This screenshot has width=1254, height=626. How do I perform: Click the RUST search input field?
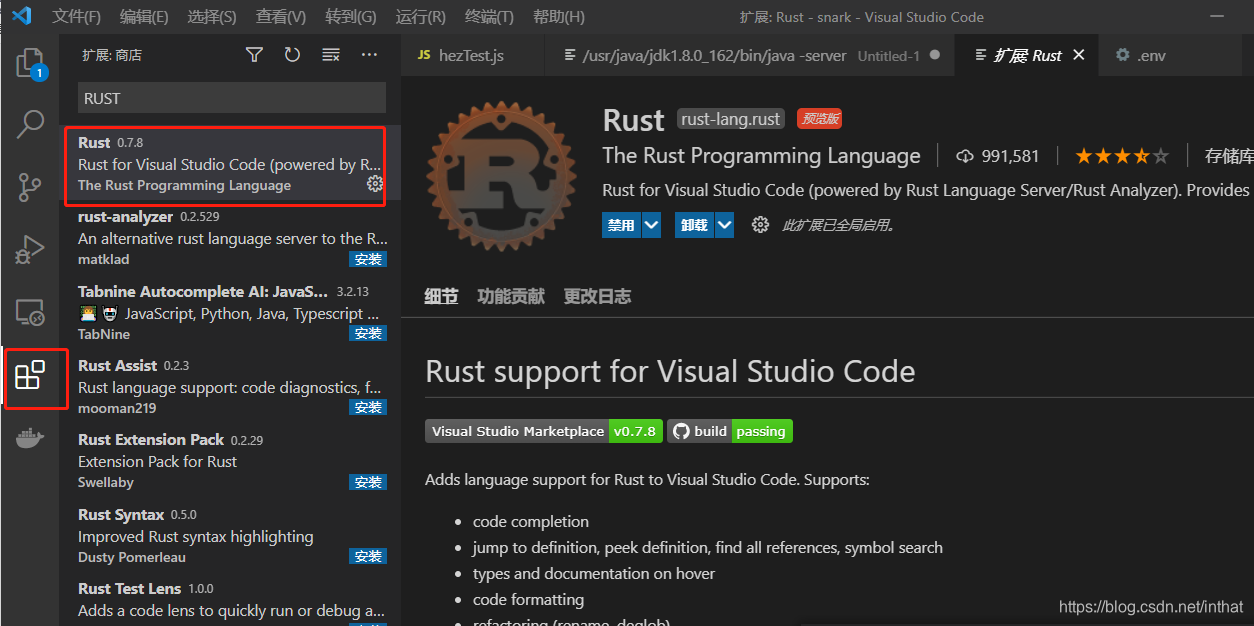pyautogui.click(x=231, y=97)
